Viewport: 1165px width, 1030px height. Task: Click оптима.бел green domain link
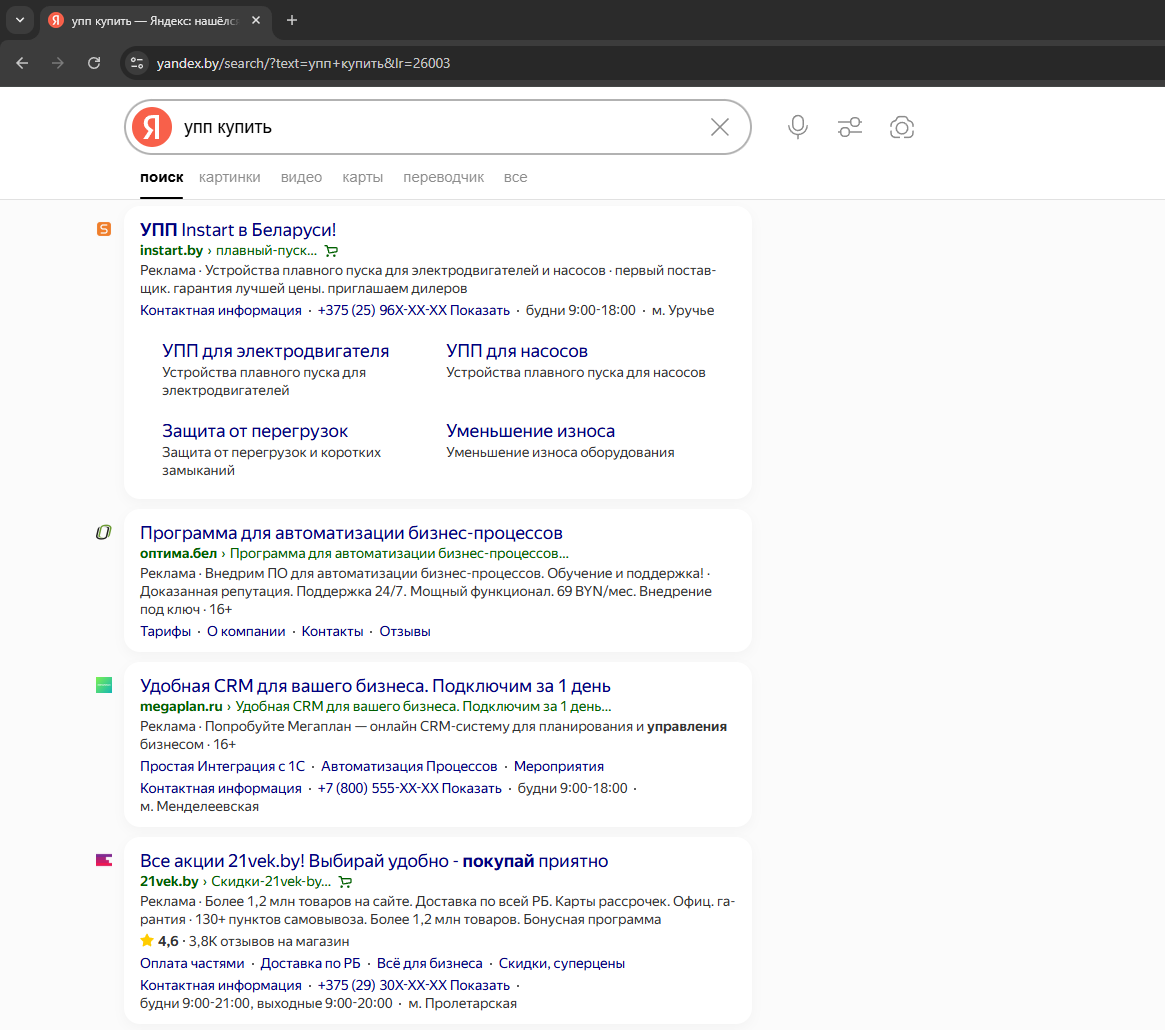[178, 554]
